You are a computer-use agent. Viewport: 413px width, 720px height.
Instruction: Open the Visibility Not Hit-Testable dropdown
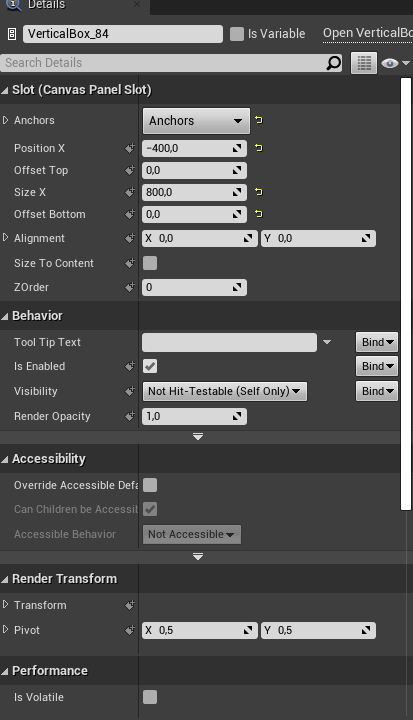(x=224, y=392)
